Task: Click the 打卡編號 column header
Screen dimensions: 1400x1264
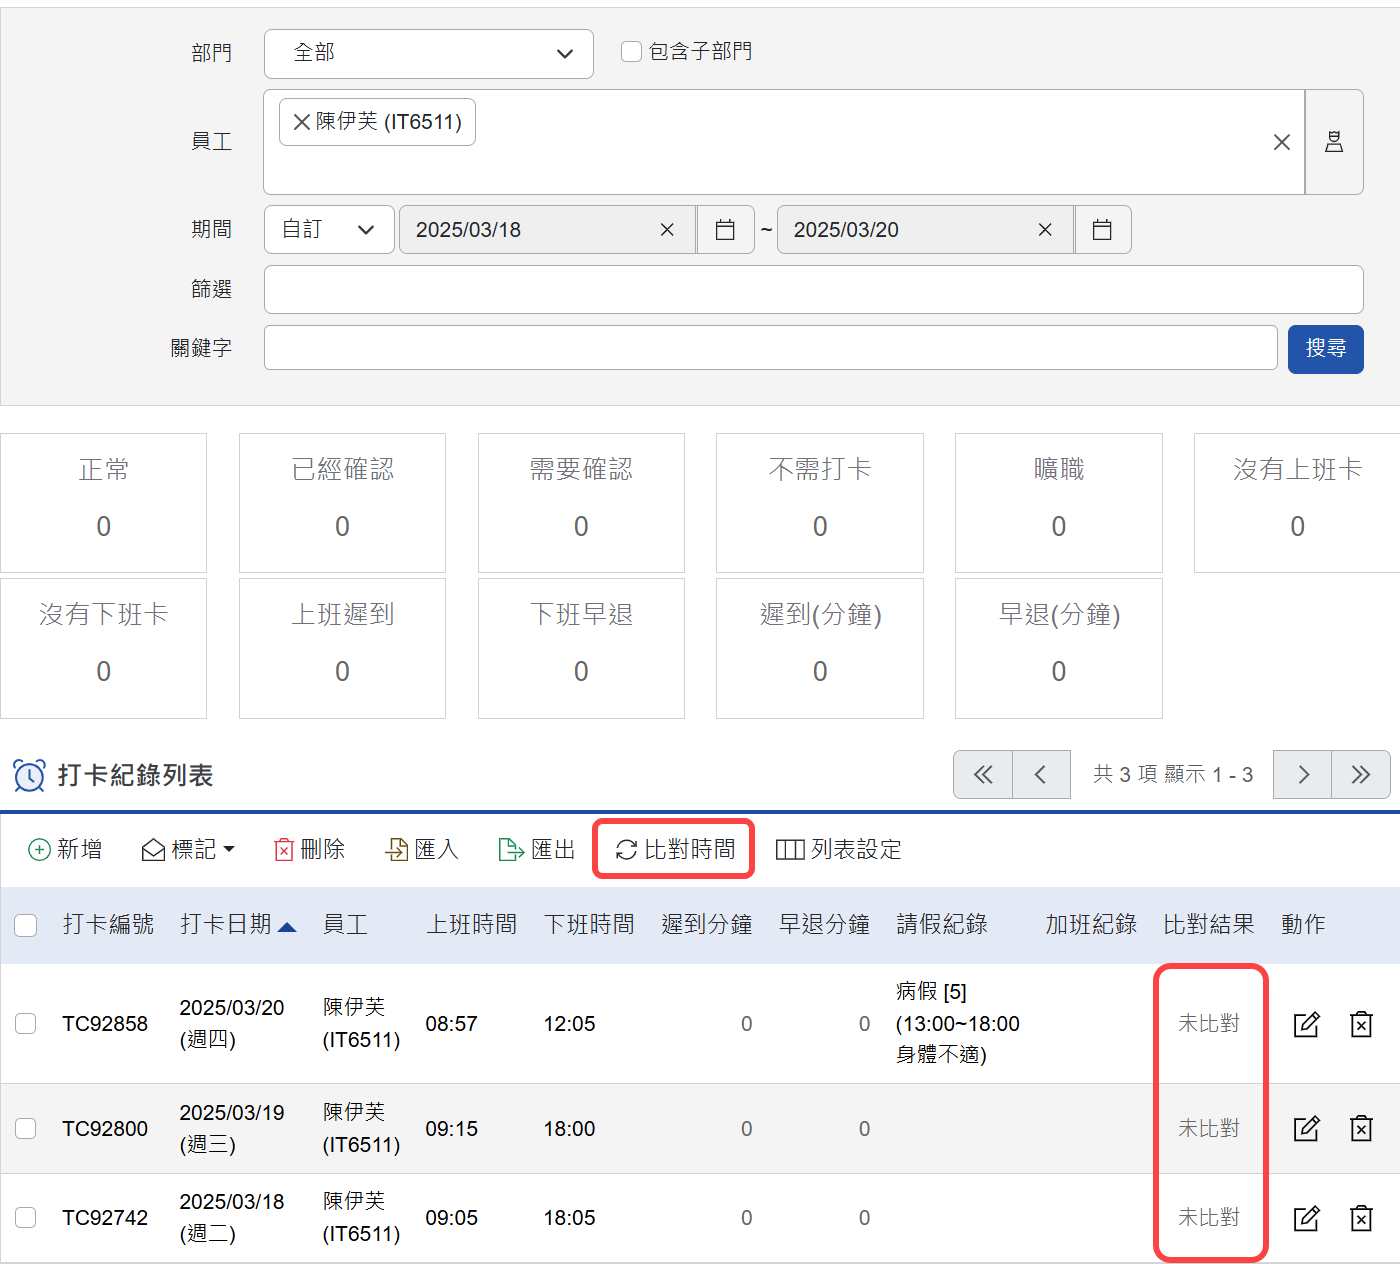Action: pos(108,925)
